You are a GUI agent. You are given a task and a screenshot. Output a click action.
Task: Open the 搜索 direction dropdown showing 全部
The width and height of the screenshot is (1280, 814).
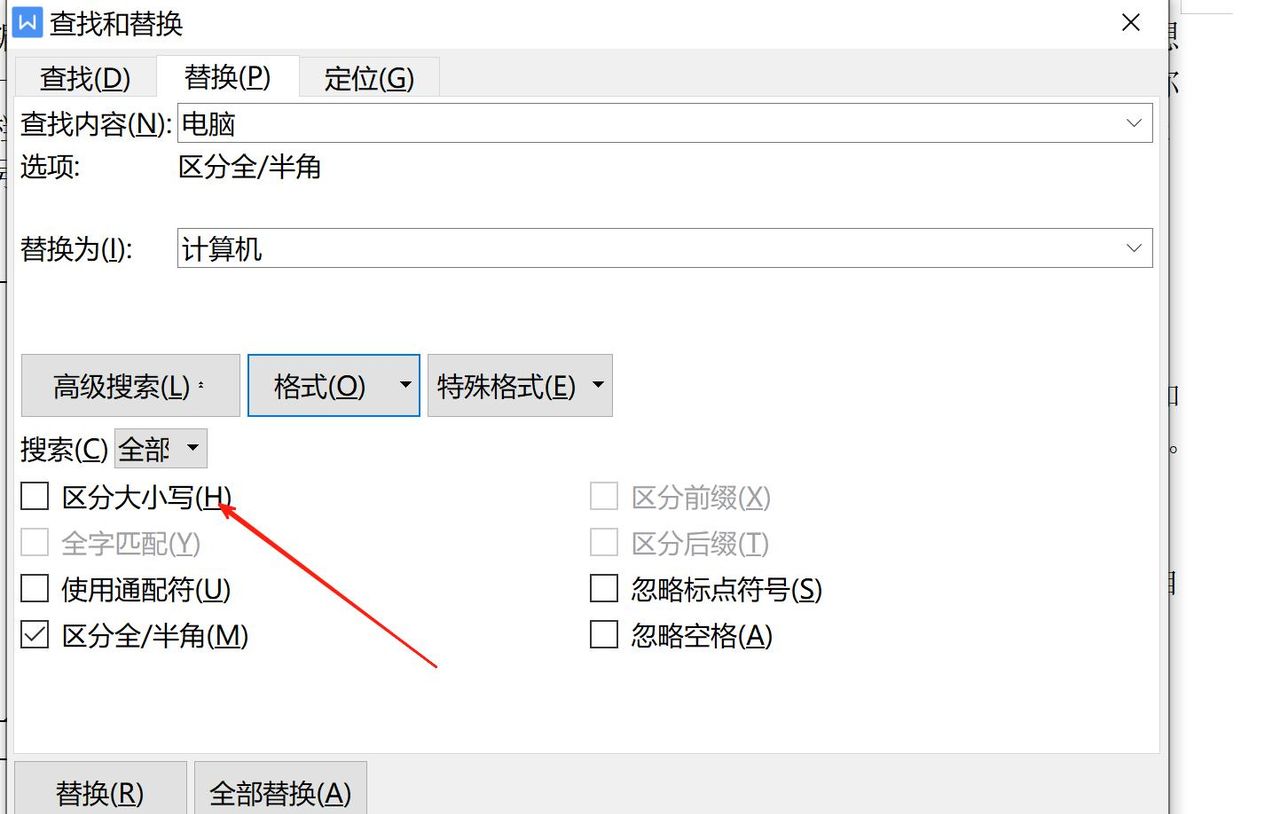click(191, 448)
